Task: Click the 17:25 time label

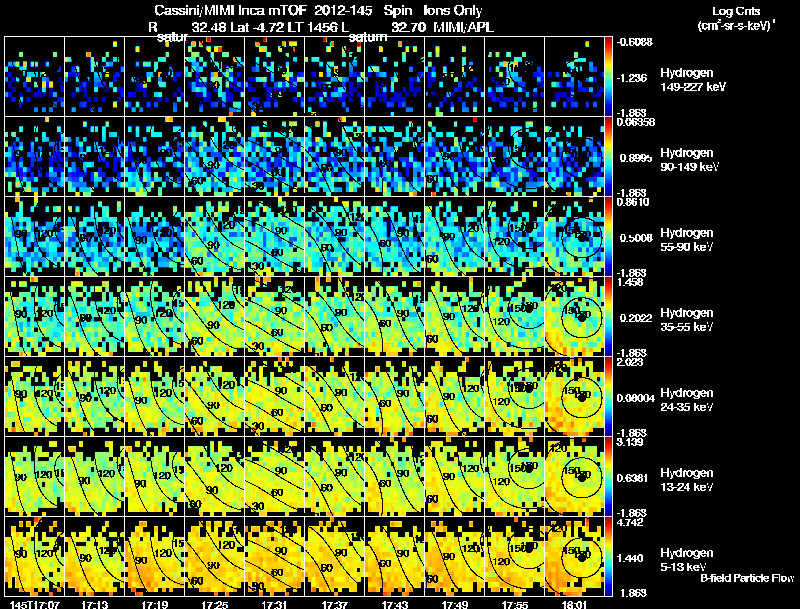Action: click(x=215, y=604)
